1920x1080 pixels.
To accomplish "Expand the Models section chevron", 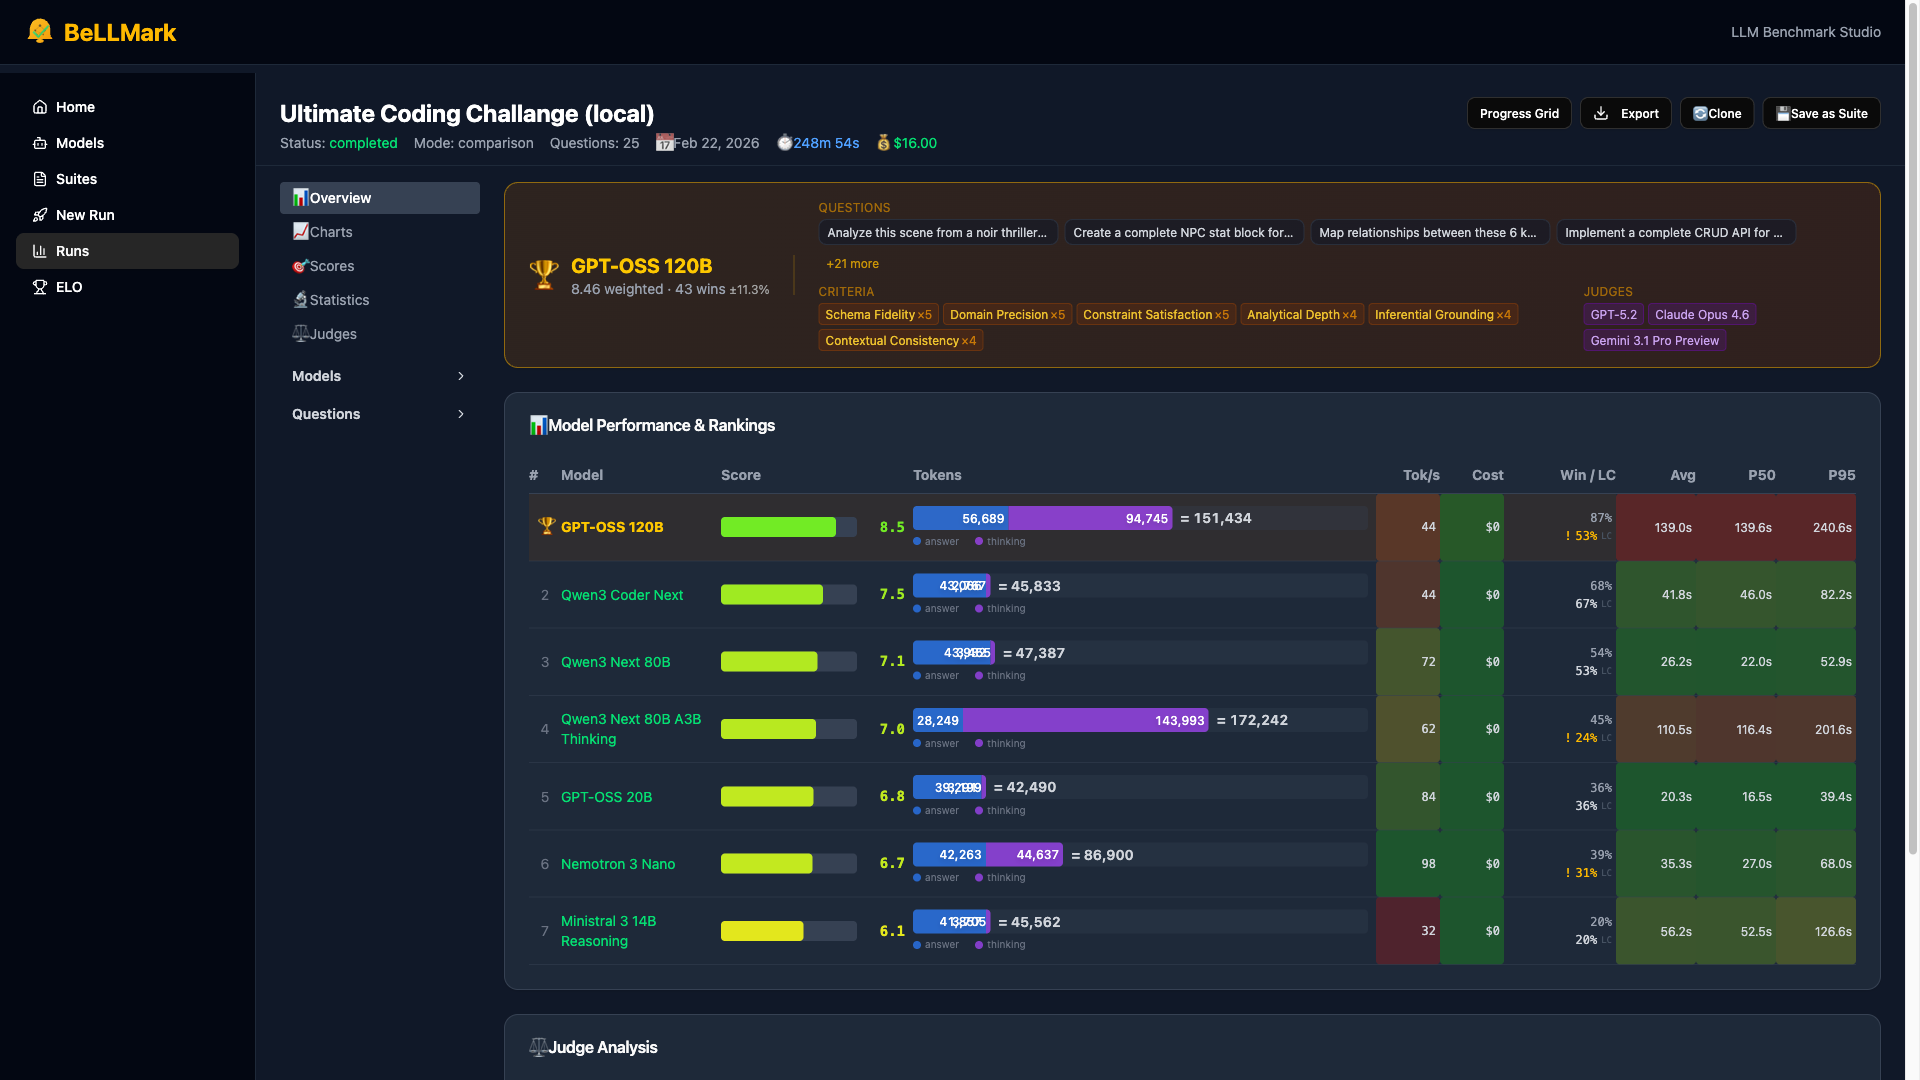I will (x=461, y=376).
